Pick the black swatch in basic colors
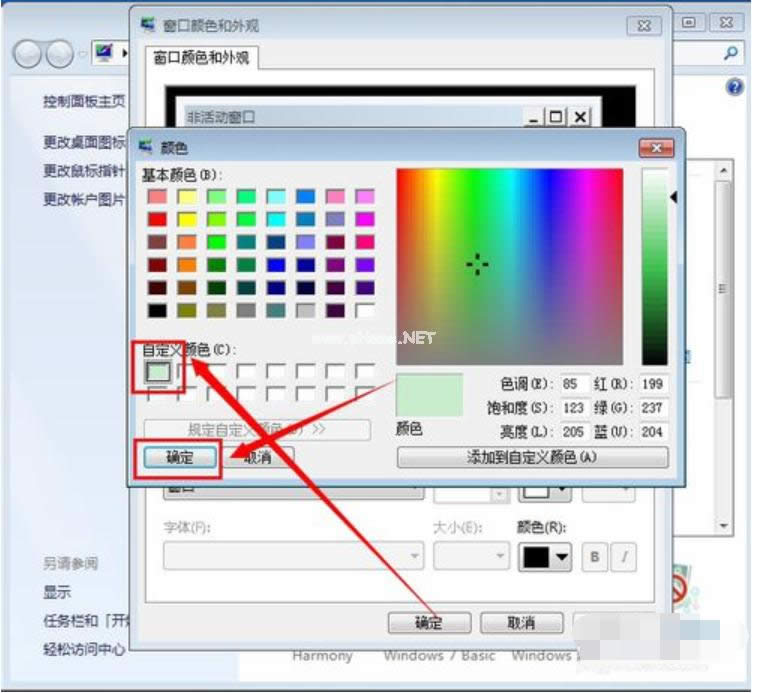Viewport: 757px width, 693px height. (x=158, y=310)
